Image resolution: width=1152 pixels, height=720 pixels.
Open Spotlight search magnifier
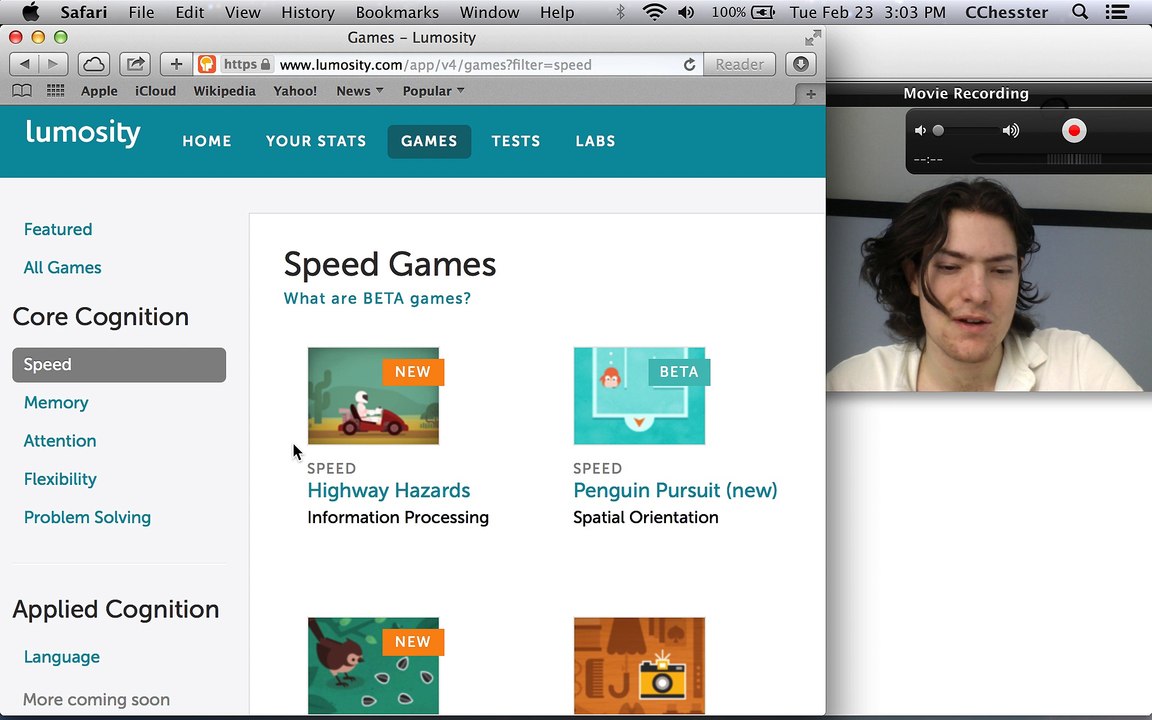(1080, 12)
